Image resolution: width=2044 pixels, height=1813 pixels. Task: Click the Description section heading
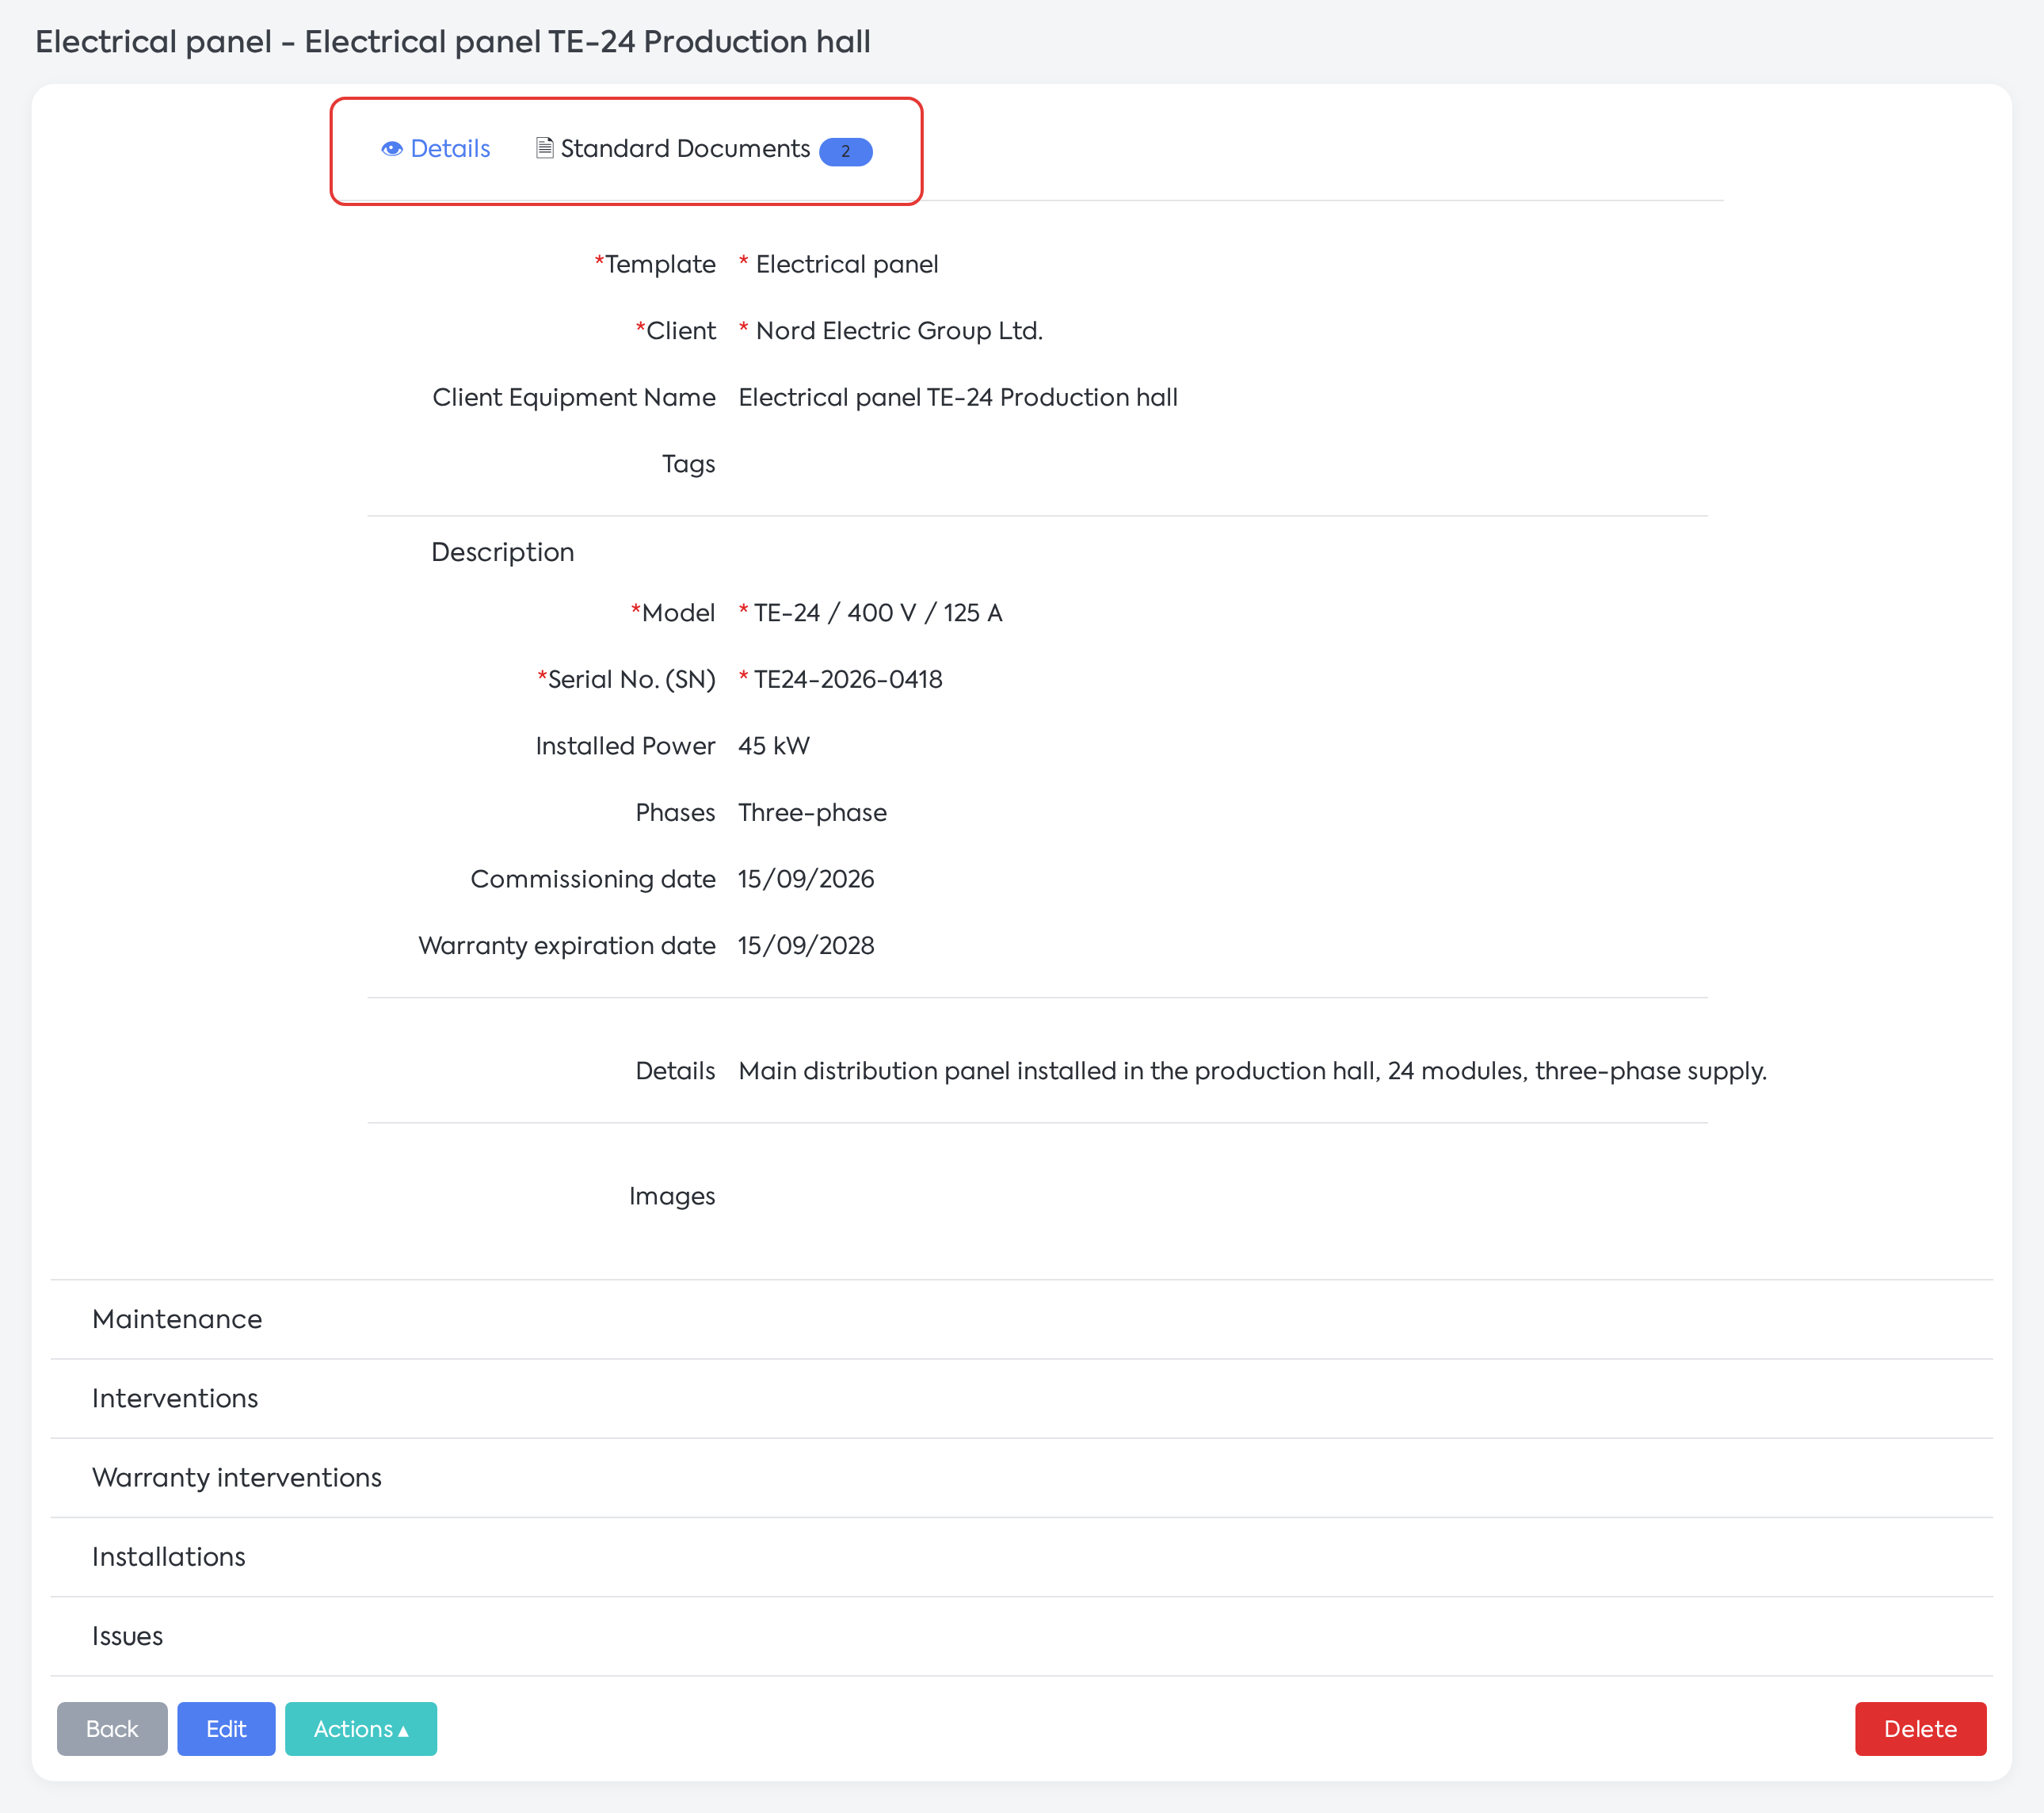[503, 552]
